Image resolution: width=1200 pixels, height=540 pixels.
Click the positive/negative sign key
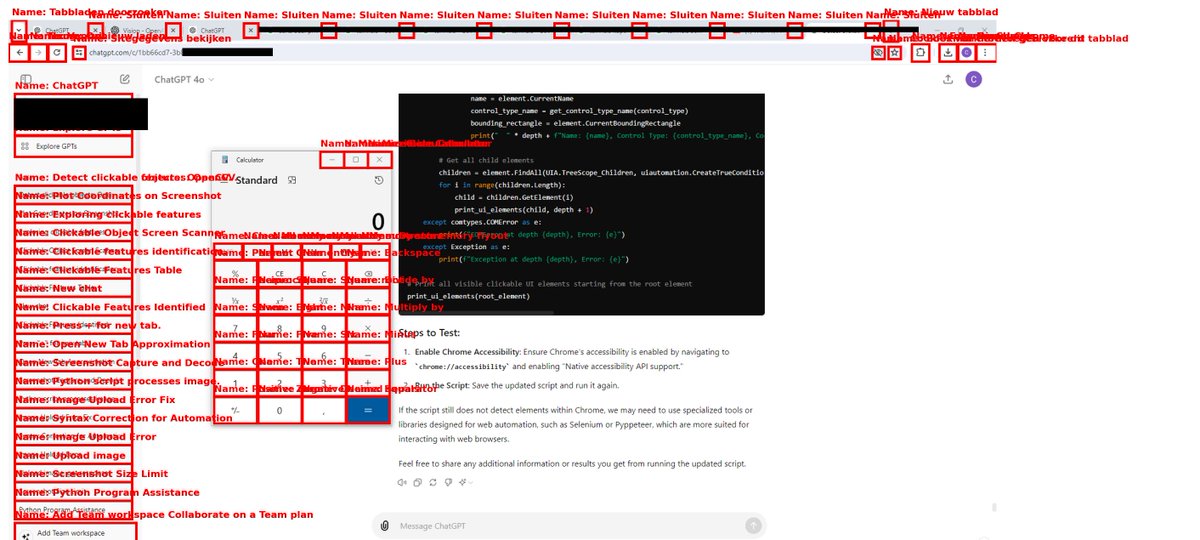click(235, 410)
